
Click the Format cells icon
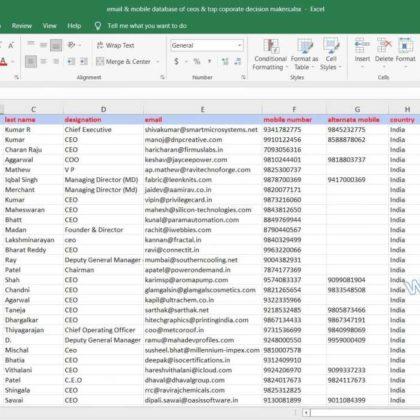pyautogui.click(x=406, y=46)
